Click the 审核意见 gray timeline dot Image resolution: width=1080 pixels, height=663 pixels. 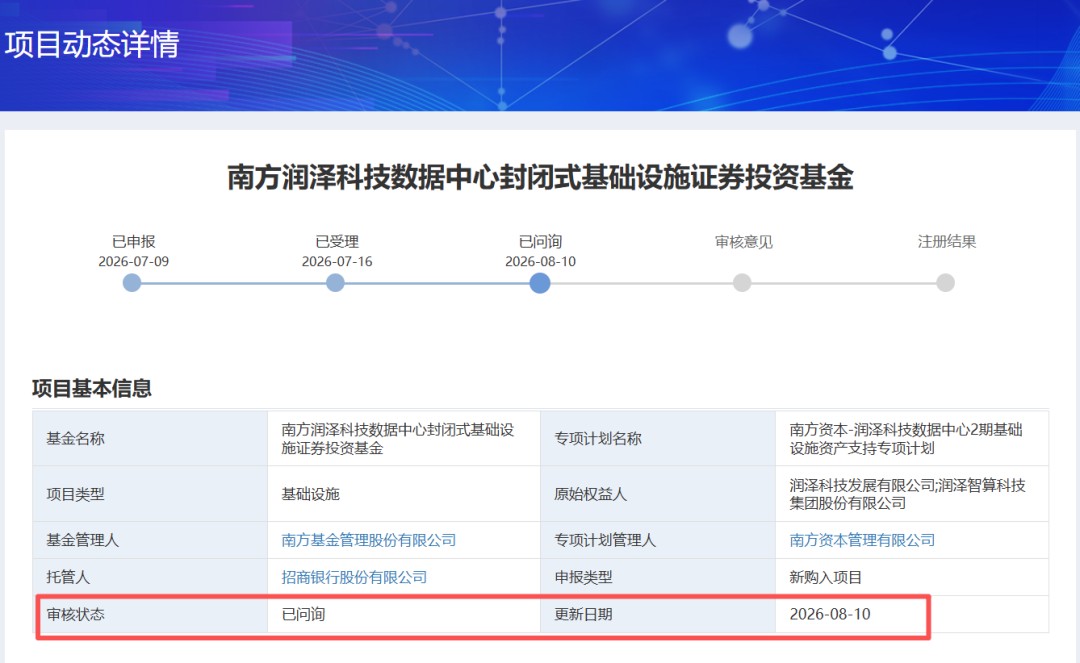click(742, 283)
